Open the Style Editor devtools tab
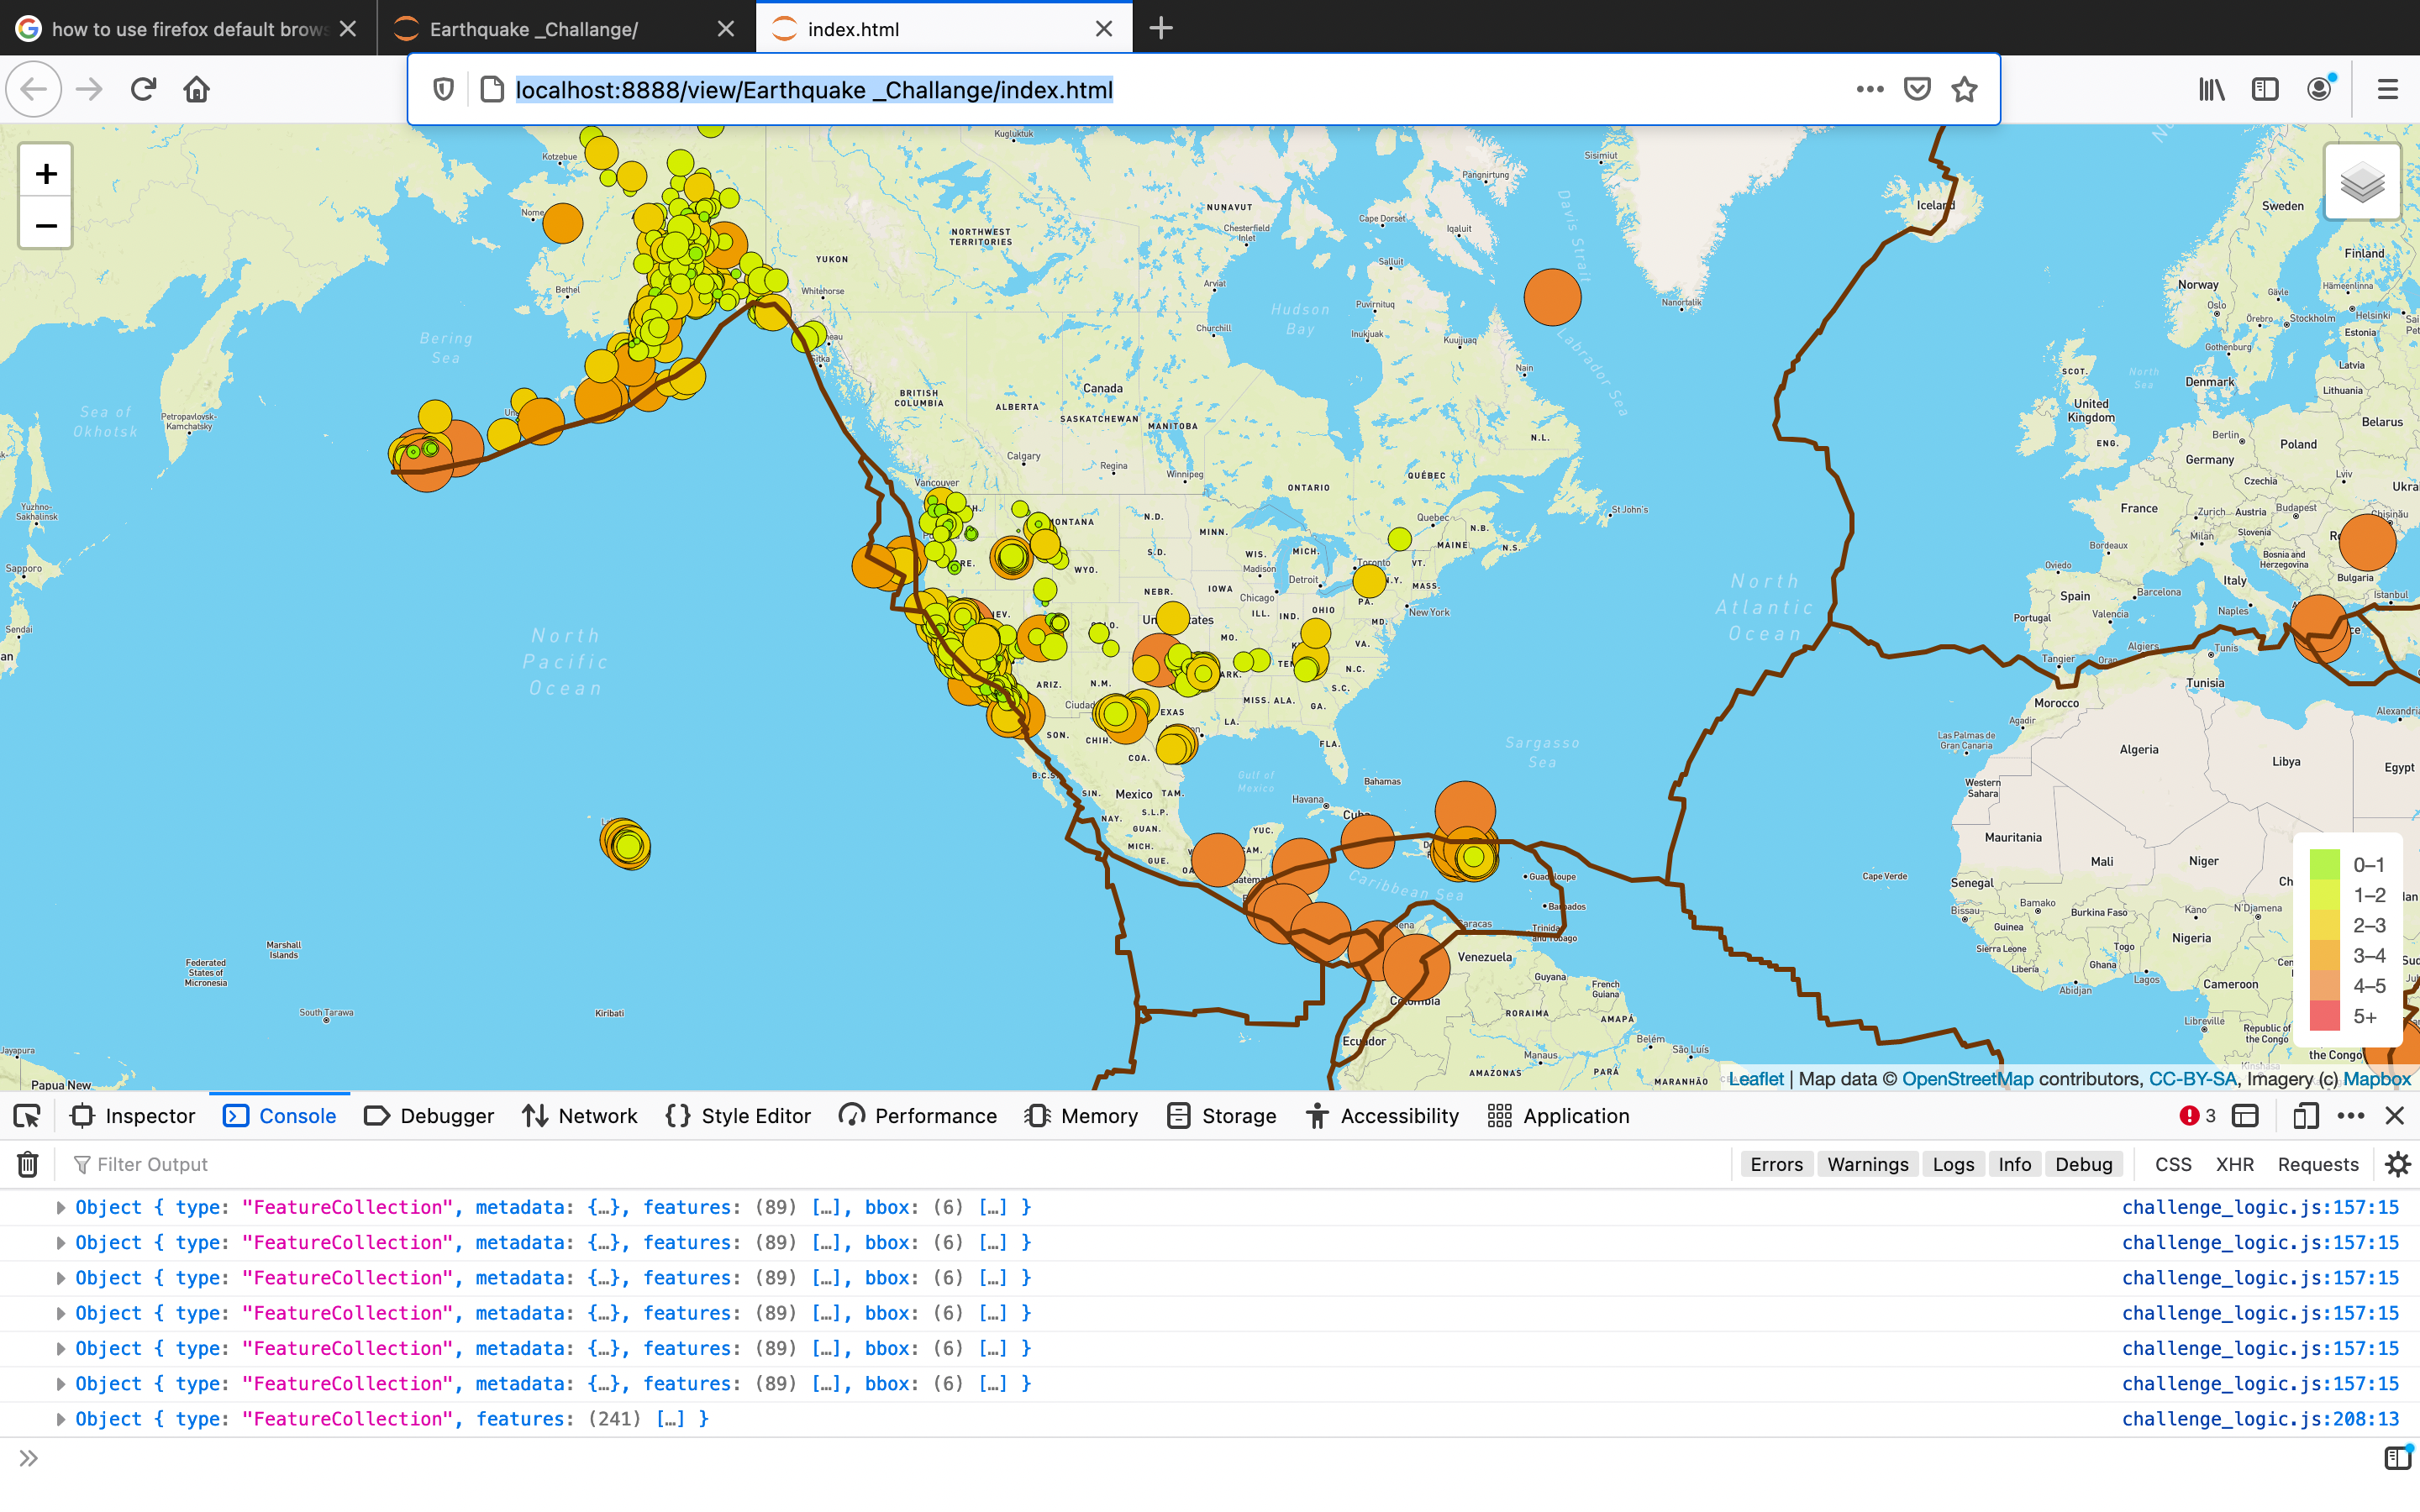 738,1116
